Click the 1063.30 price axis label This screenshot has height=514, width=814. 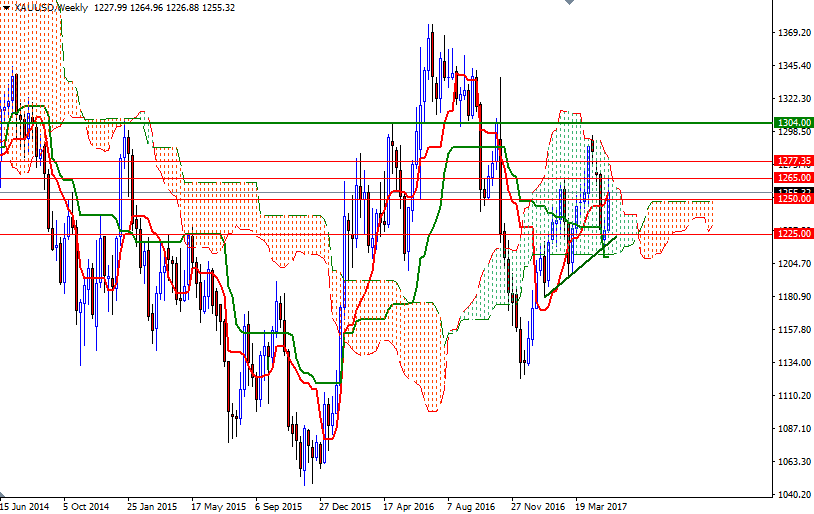click(x=794, y=462)
